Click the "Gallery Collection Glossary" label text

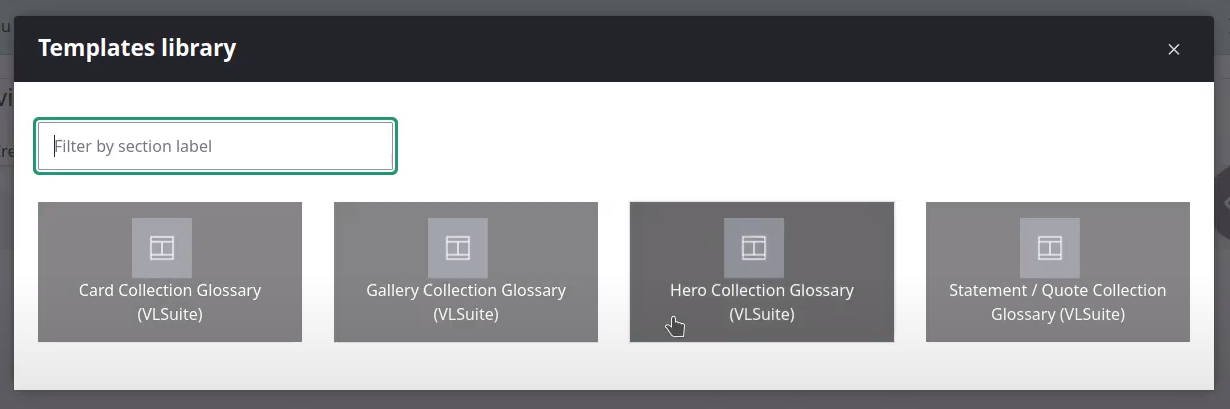point(466,290)
